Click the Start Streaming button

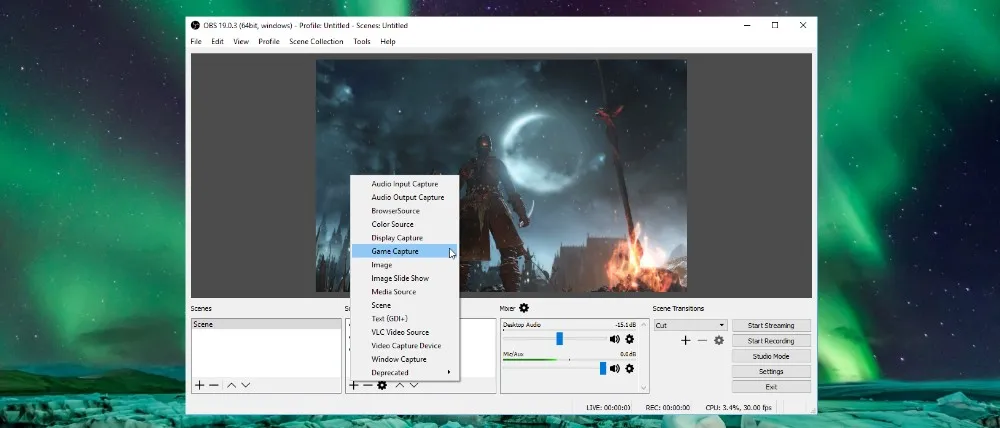[771, 325]
